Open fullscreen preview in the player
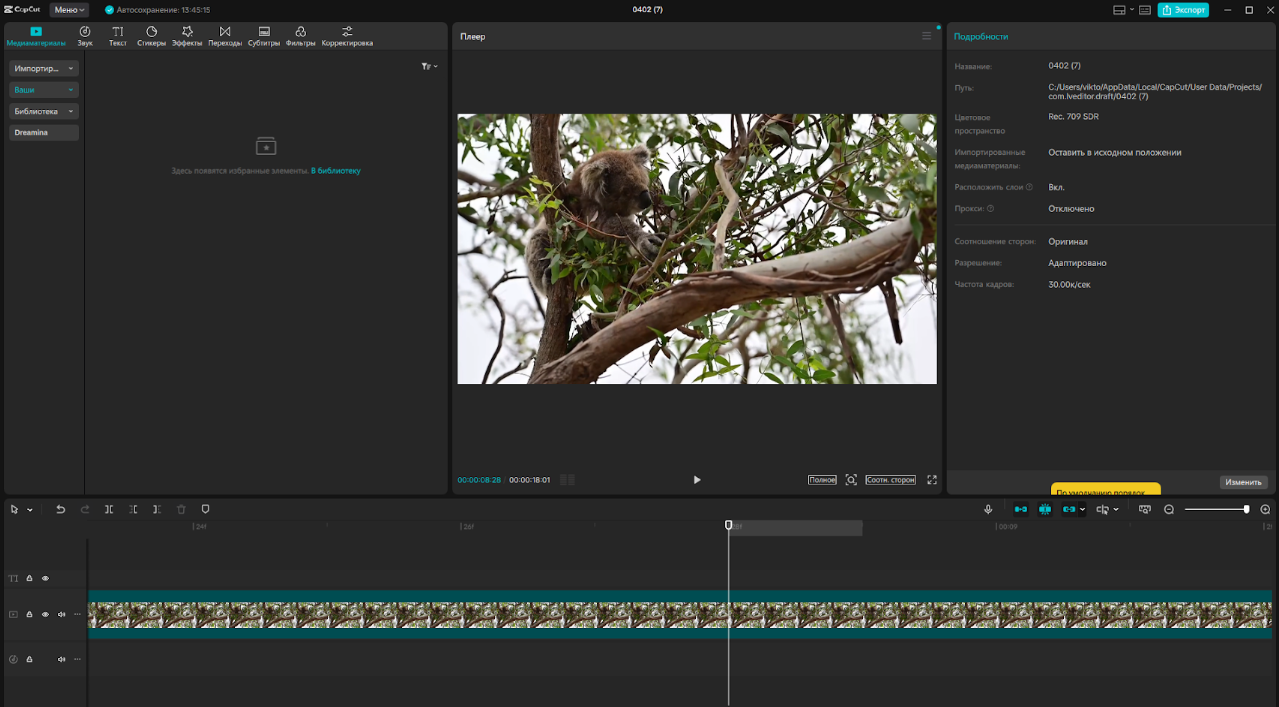The image size is (1279, 707). (932, 480)
